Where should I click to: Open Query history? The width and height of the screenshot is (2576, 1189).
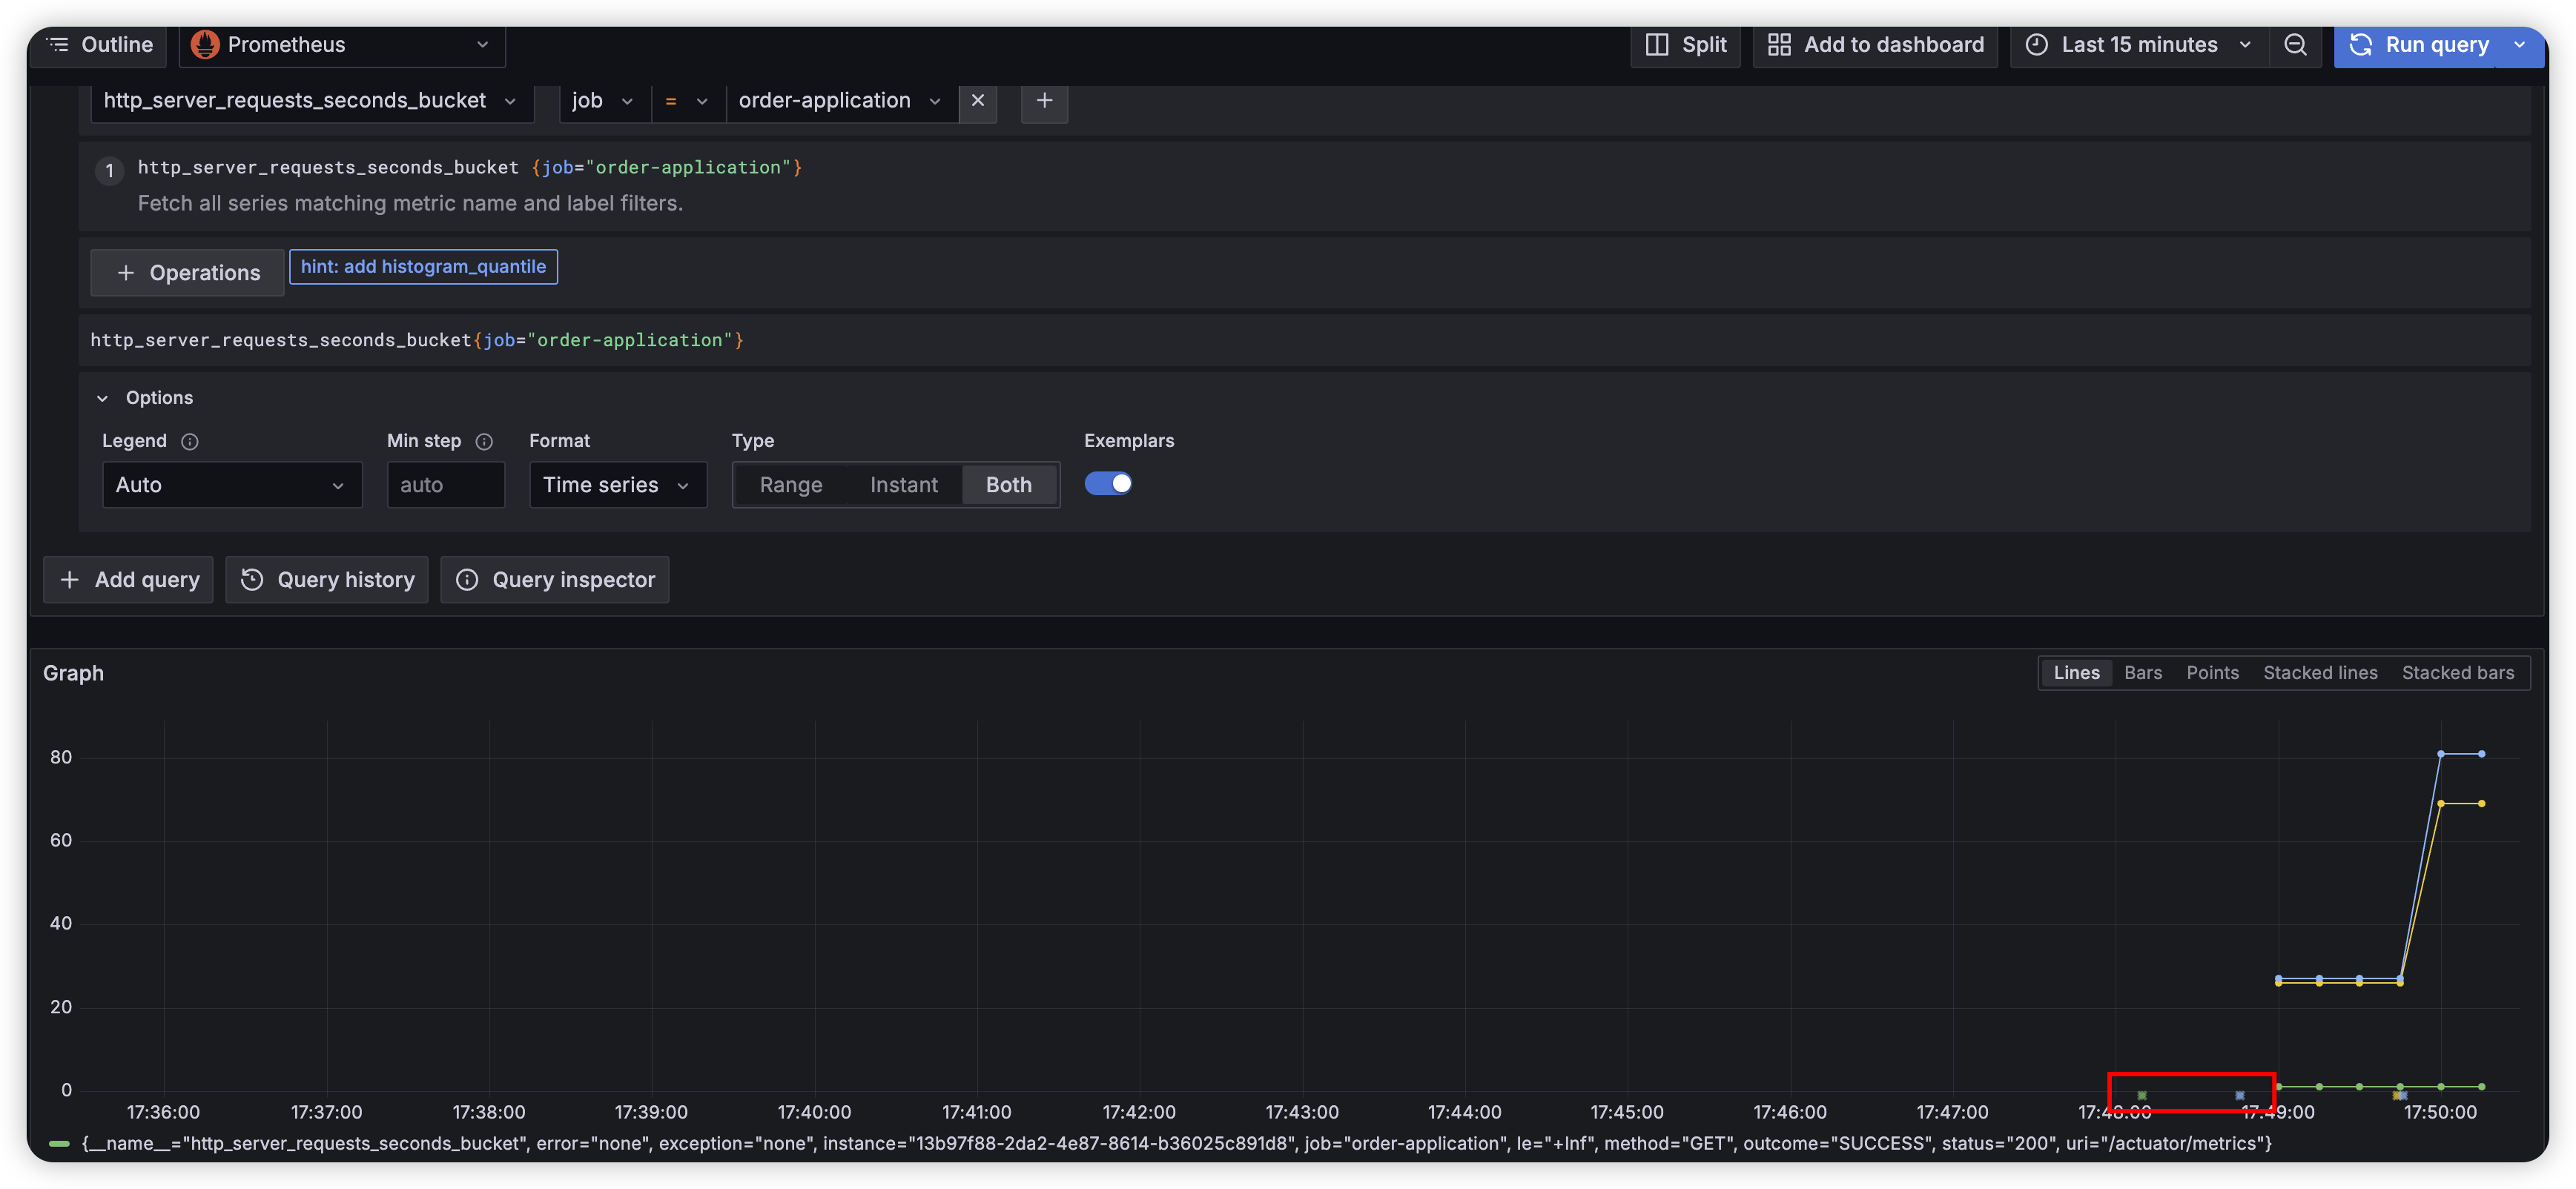(x=327, y=580)
